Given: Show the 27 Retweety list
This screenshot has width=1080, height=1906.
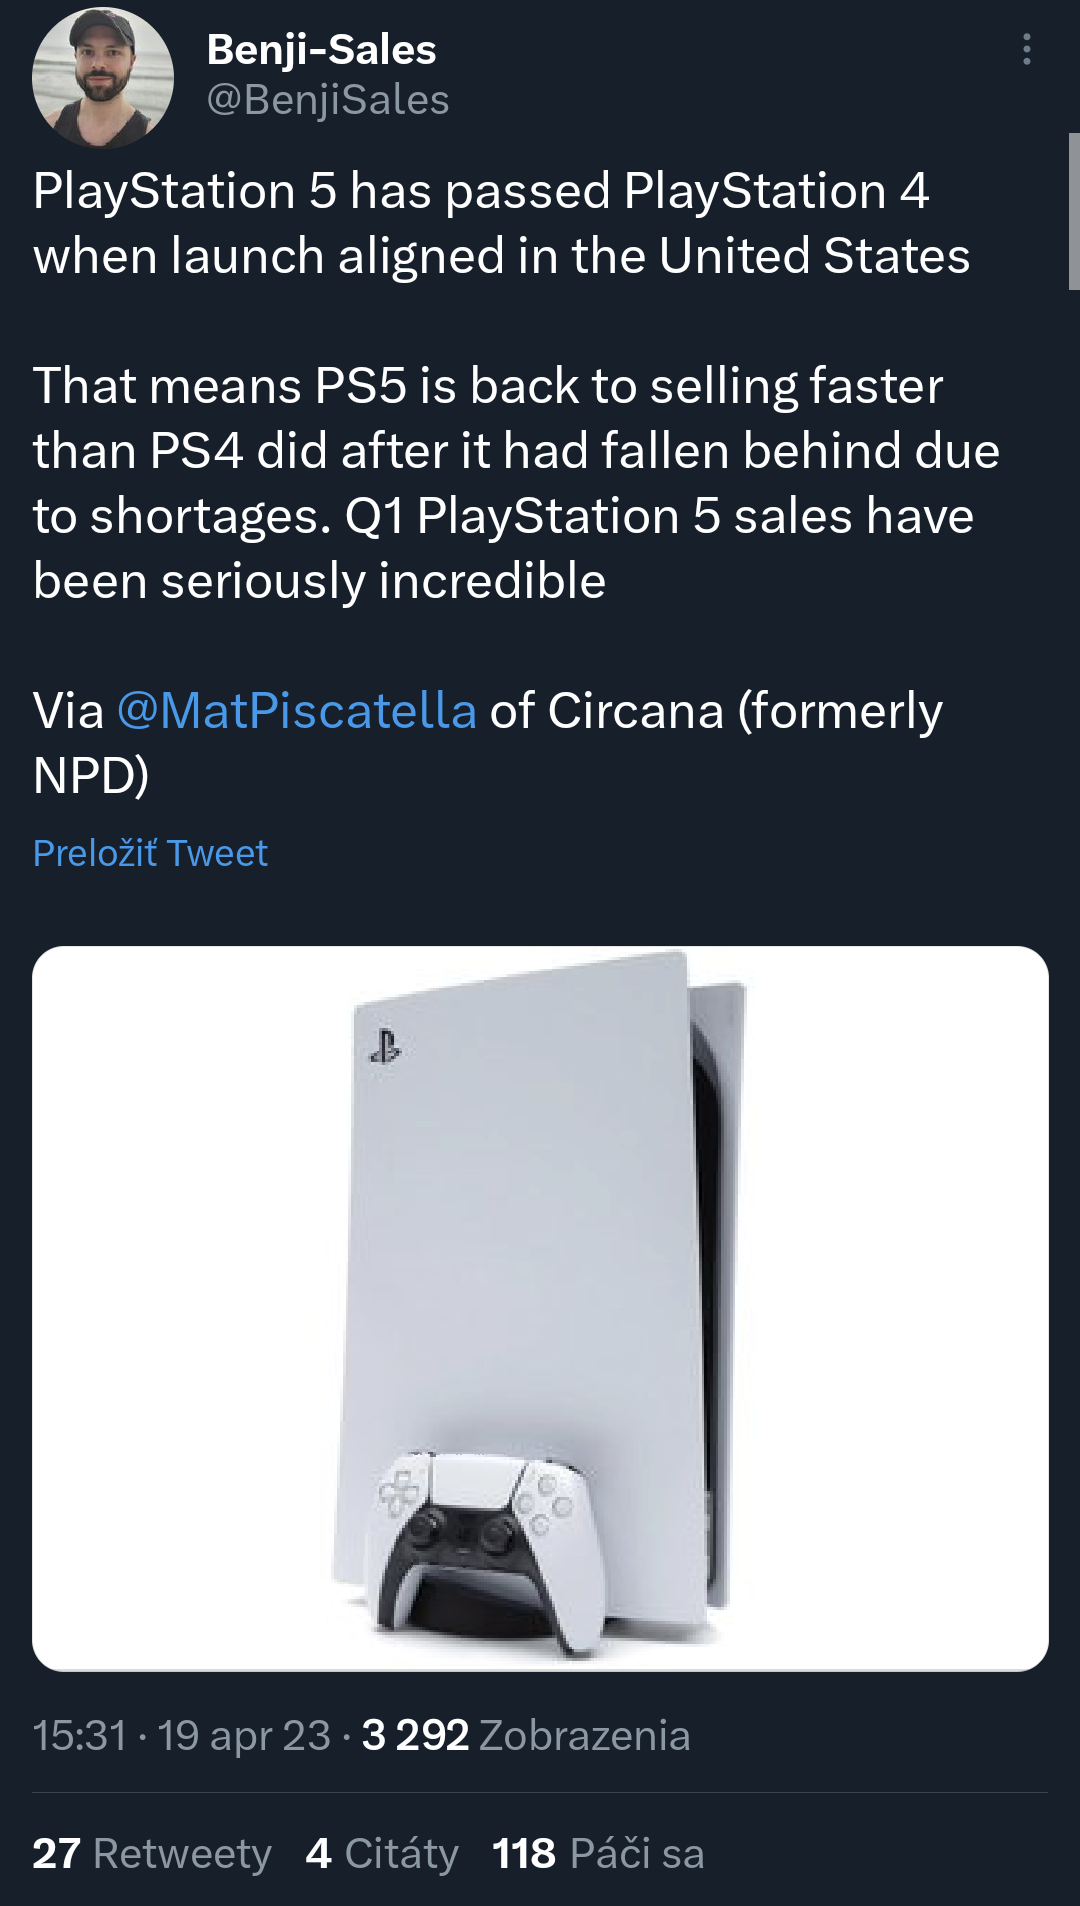Looking at the screenshot, I should point(152,1854).
